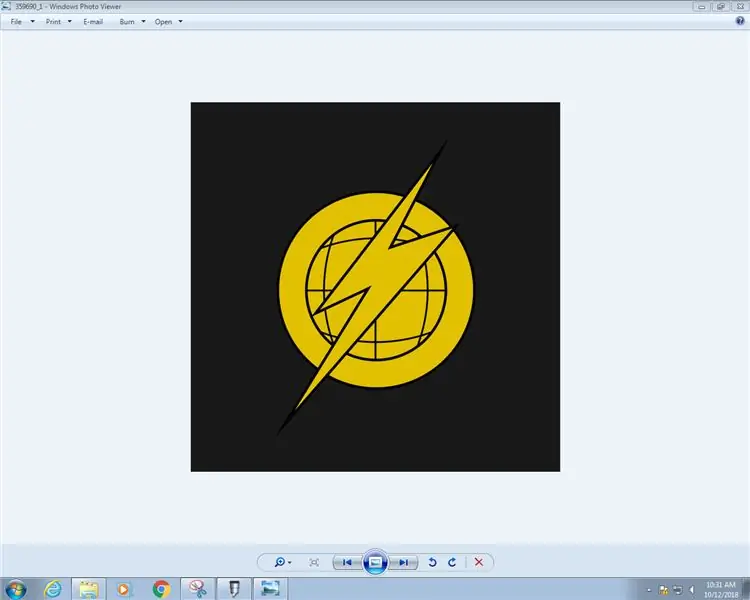This screenshot has width=750, height=600.
Task: Rotate the photo clockwise
Action: coord(452,562)
